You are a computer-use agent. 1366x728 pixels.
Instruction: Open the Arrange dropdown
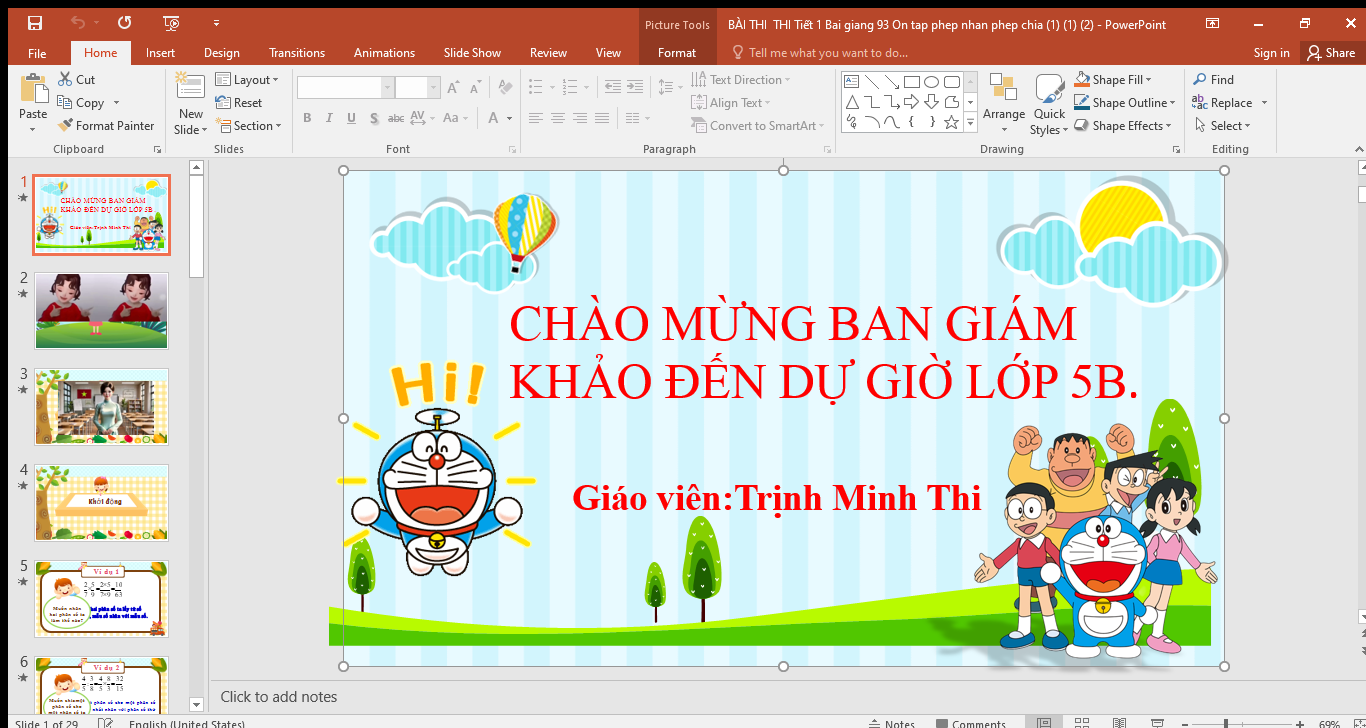(x=1003, y=103)
